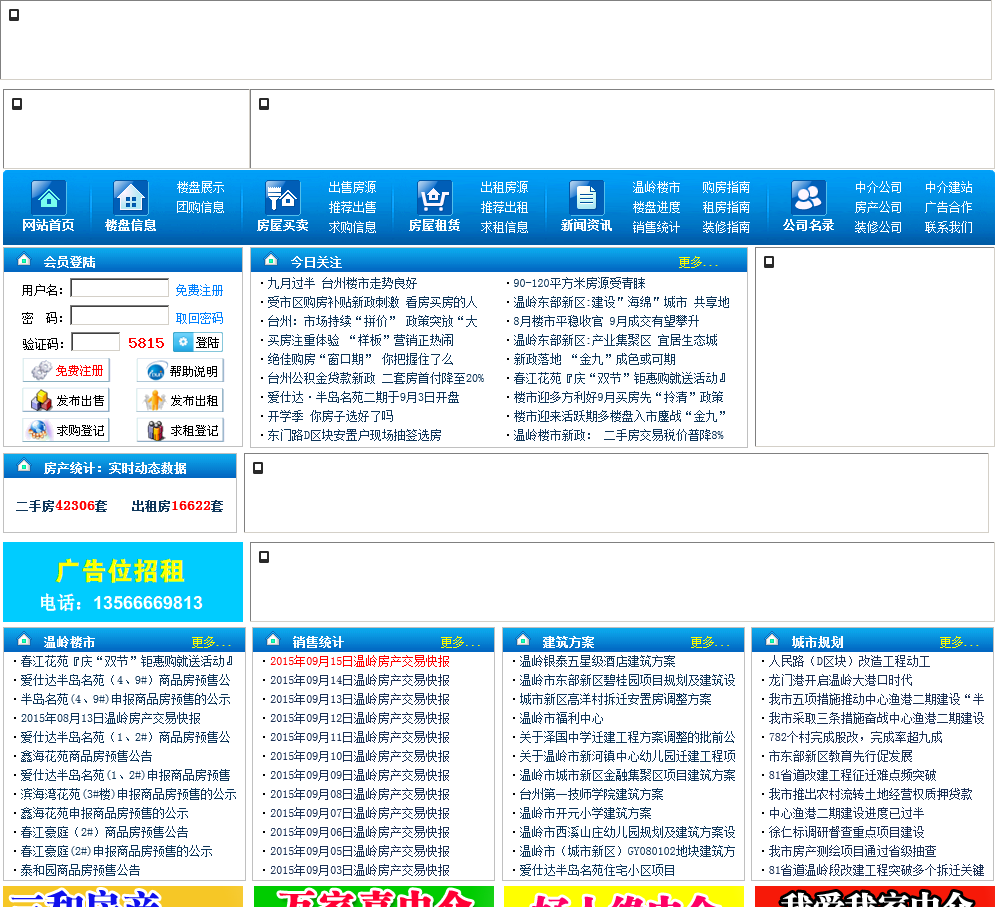This screenshot has height=907, width=998.
Task: Open 楼盘进度 in navigation
Action: (656, 207)
